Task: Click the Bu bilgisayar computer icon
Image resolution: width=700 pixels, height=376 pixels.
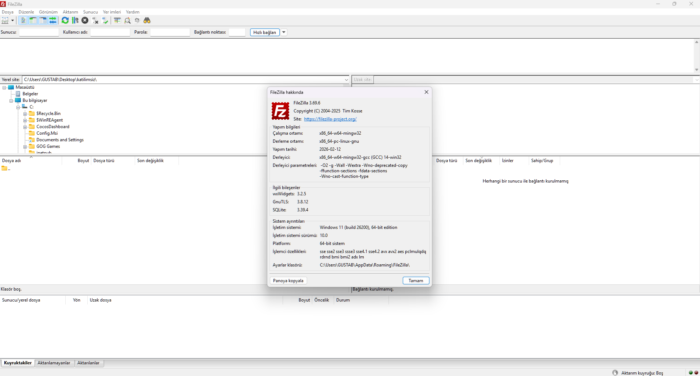Action: click(x=18, y=100)
